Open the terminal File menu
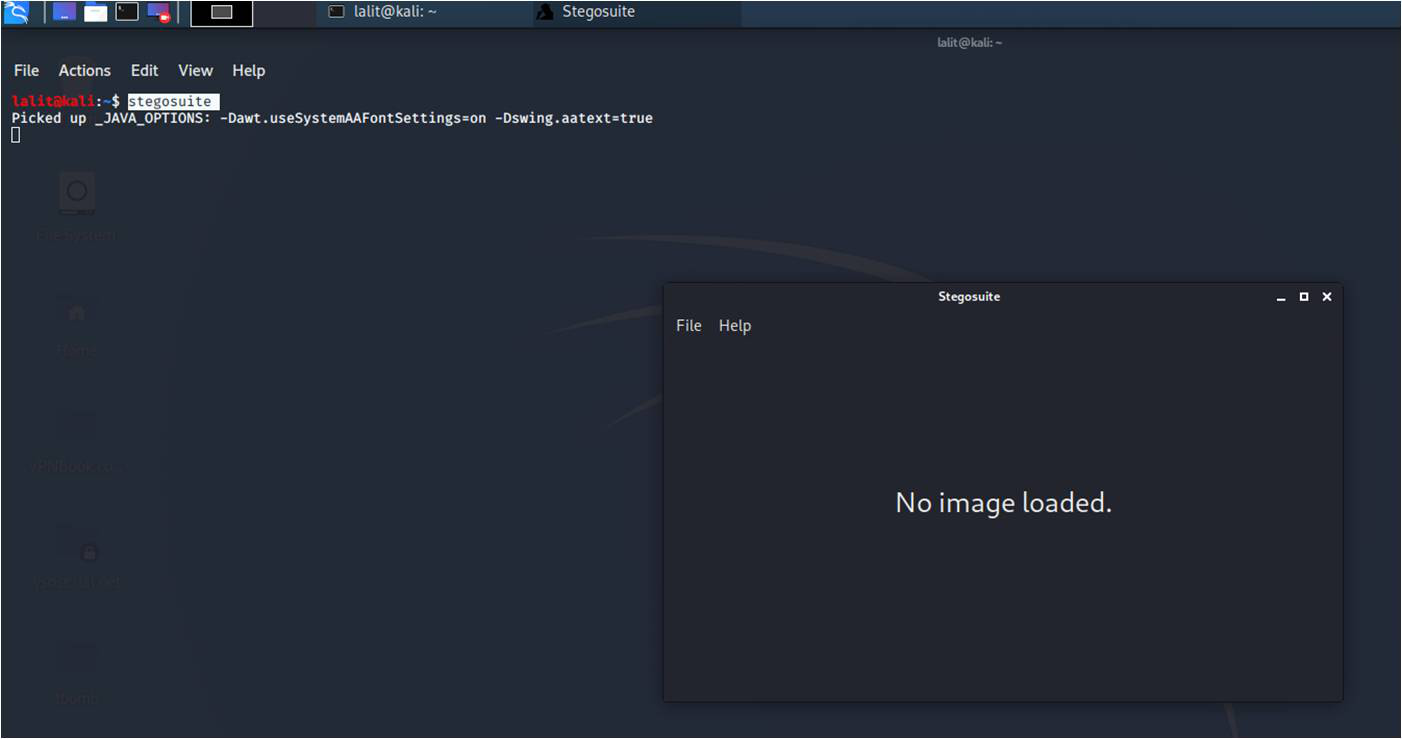The image size is (1402, 739). [27, 70]
